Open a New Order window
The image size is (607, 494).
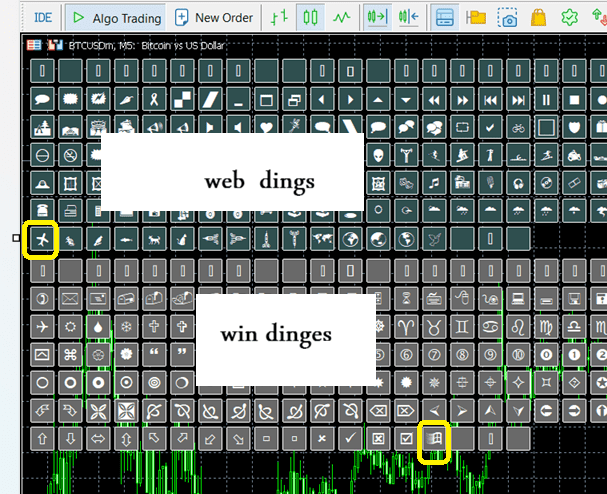214,17
